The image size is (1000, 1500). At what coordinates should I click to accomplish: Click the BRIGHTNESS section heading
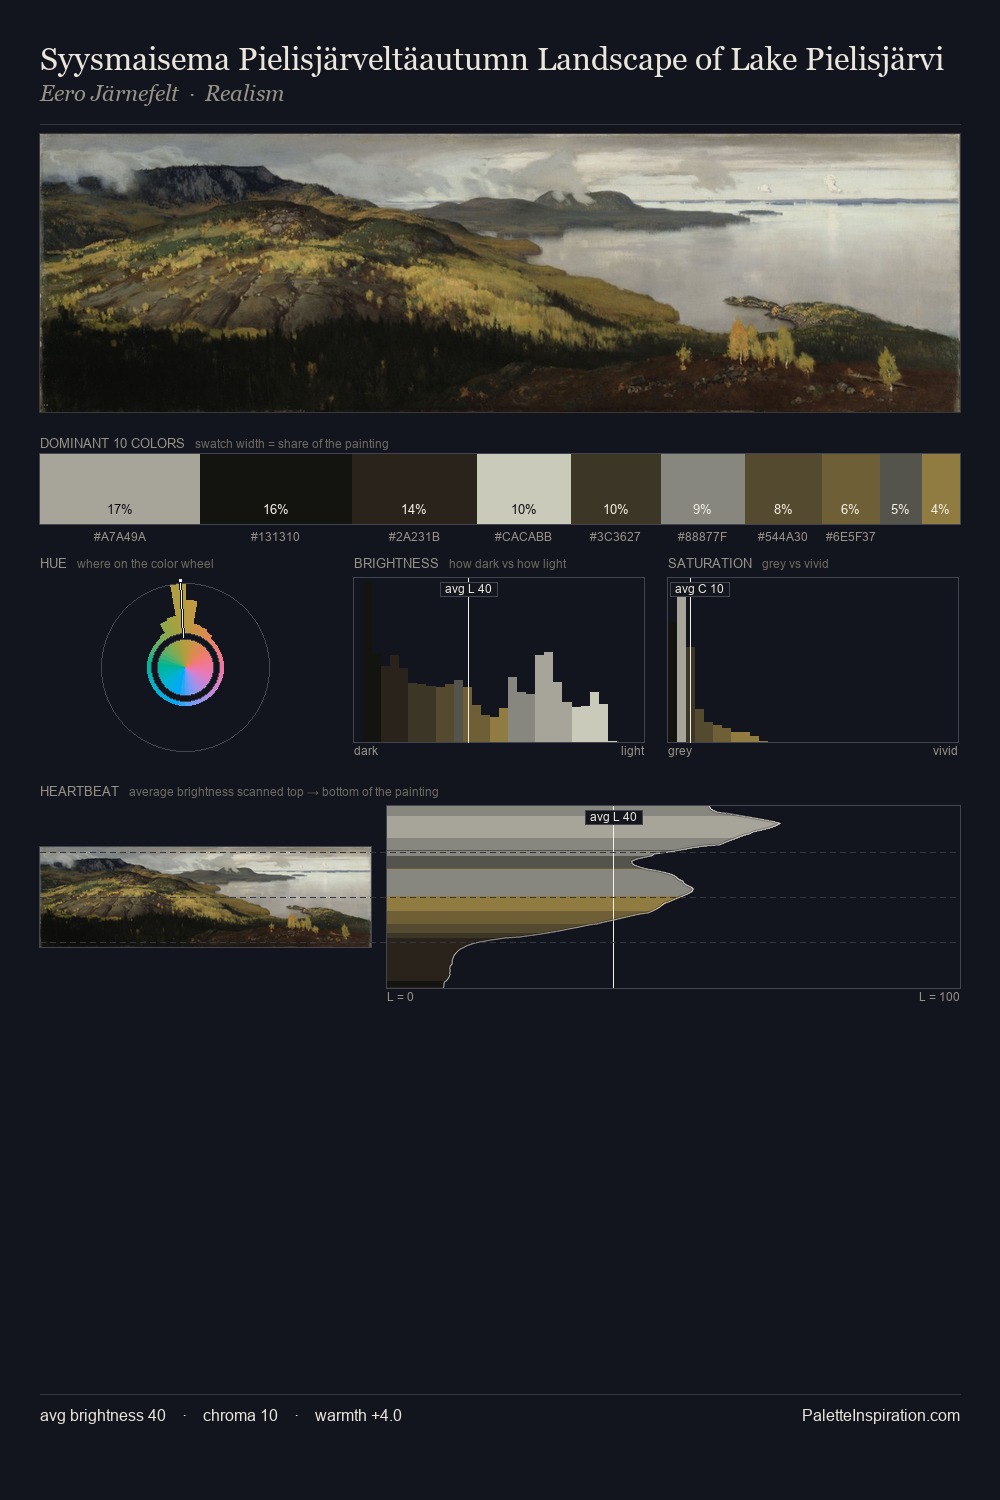point(396,563)
